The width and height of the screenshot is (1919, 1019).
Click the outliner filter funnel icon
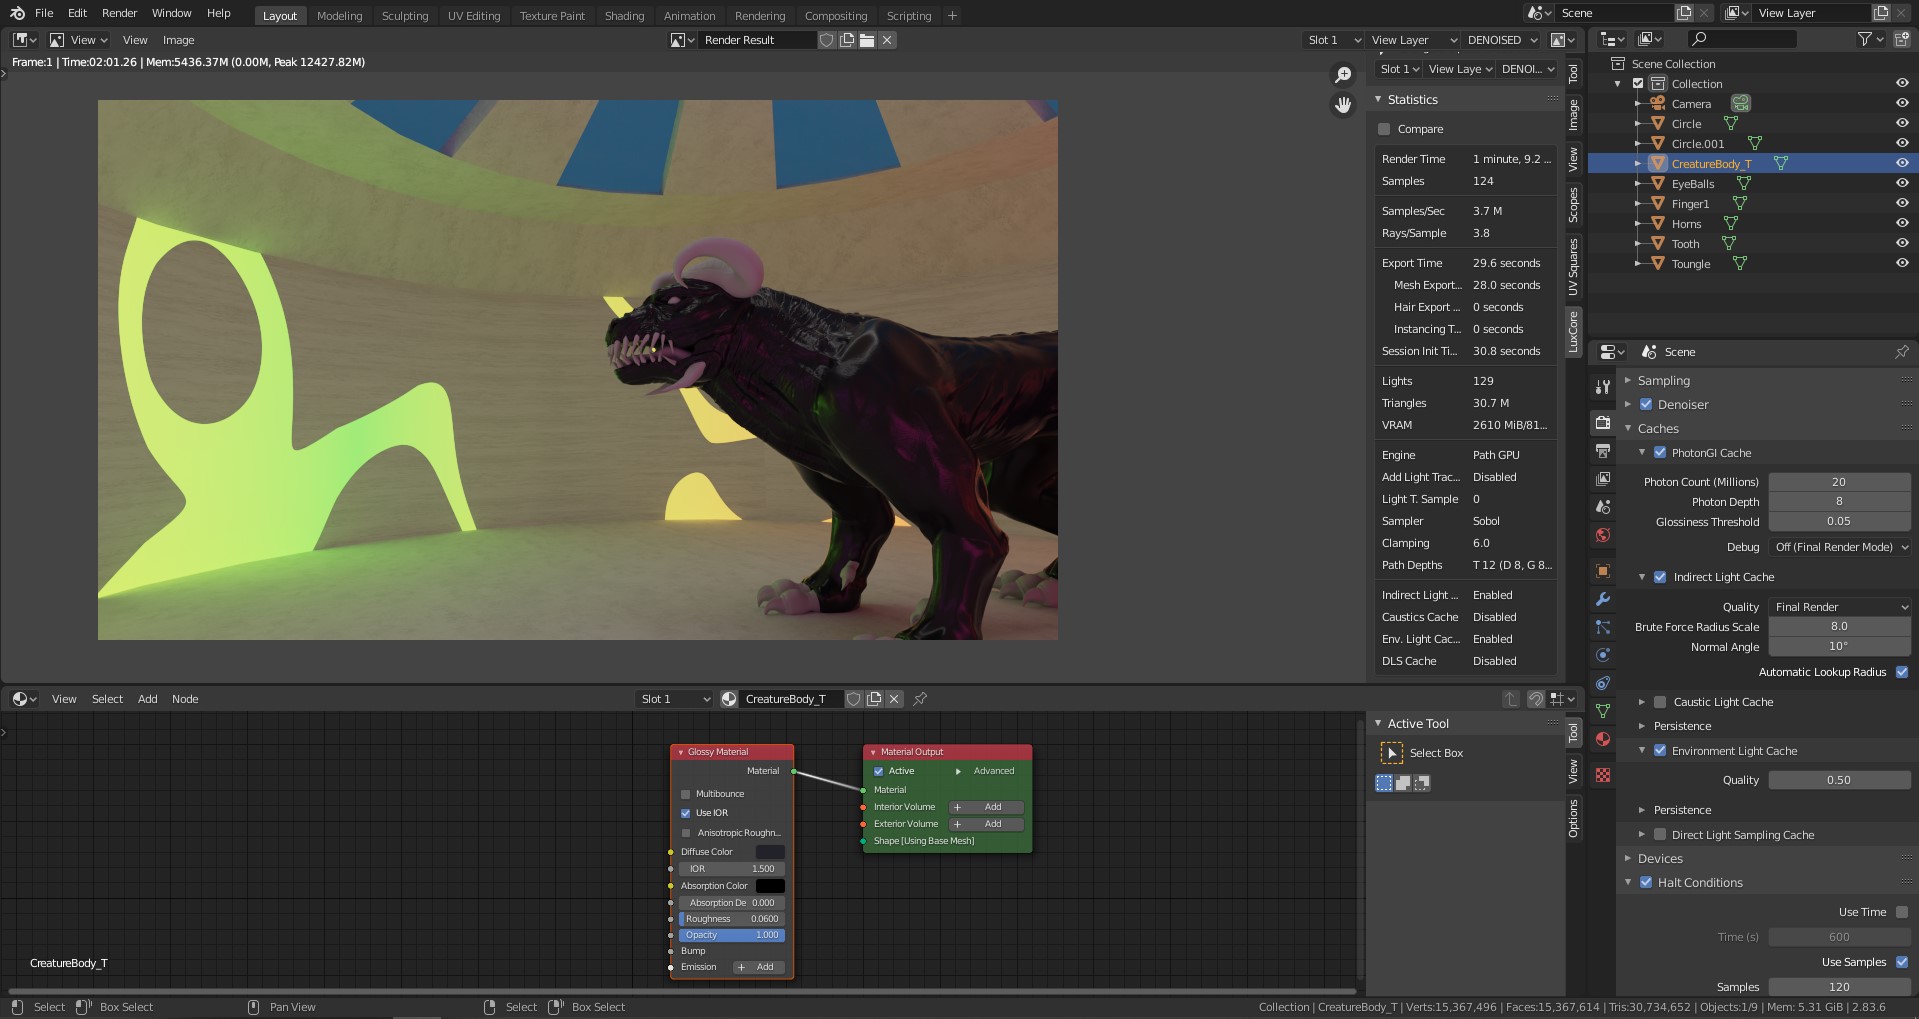click(1865, 39)
